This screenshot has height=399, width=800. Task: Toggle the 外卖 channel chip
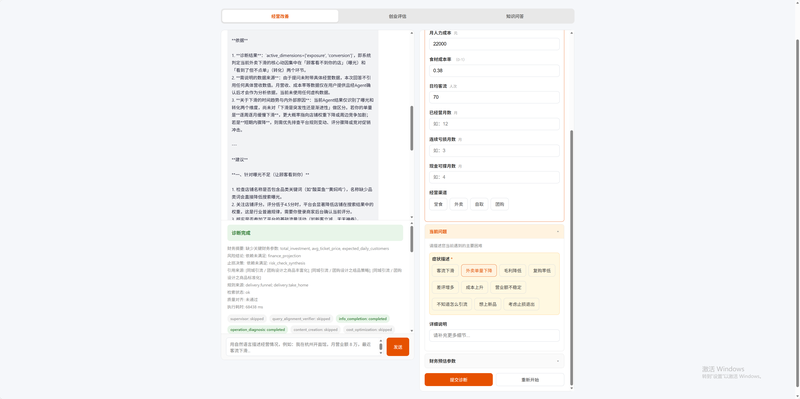pyautogui.click(x=459, y=204)
